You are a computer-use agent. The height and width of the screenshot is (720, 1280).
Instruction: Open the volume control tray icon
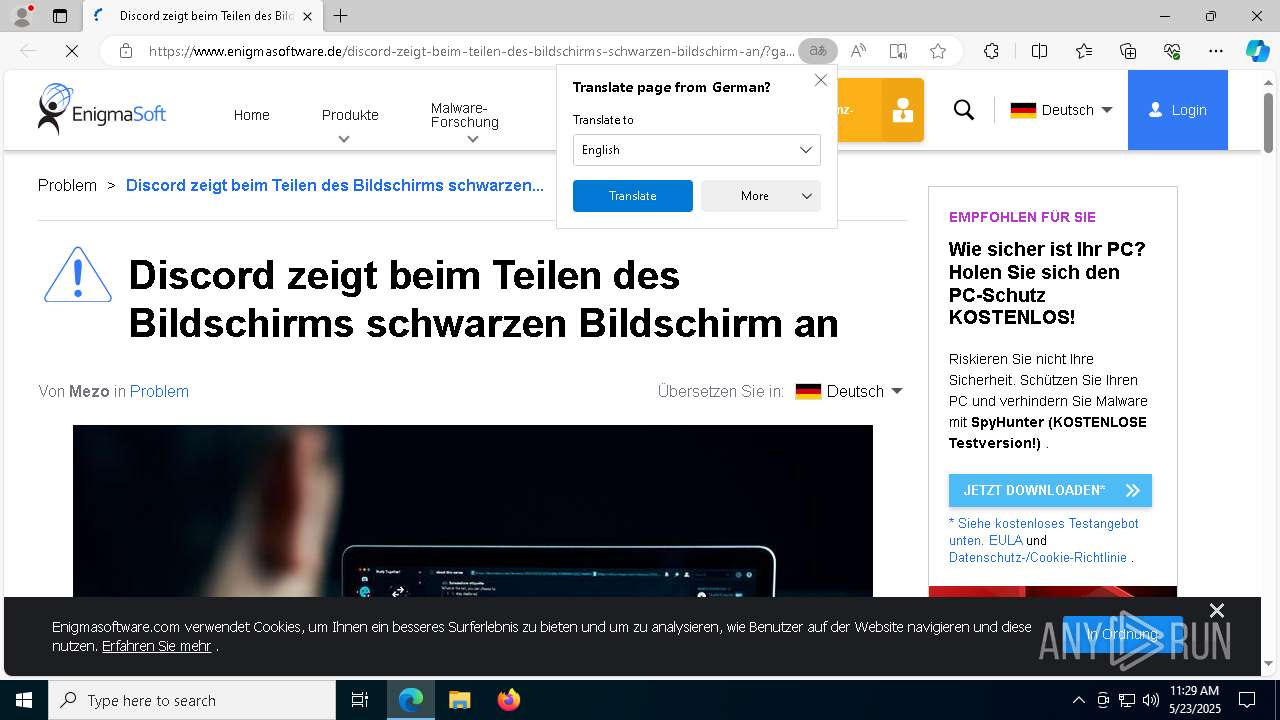(1150, 700)
